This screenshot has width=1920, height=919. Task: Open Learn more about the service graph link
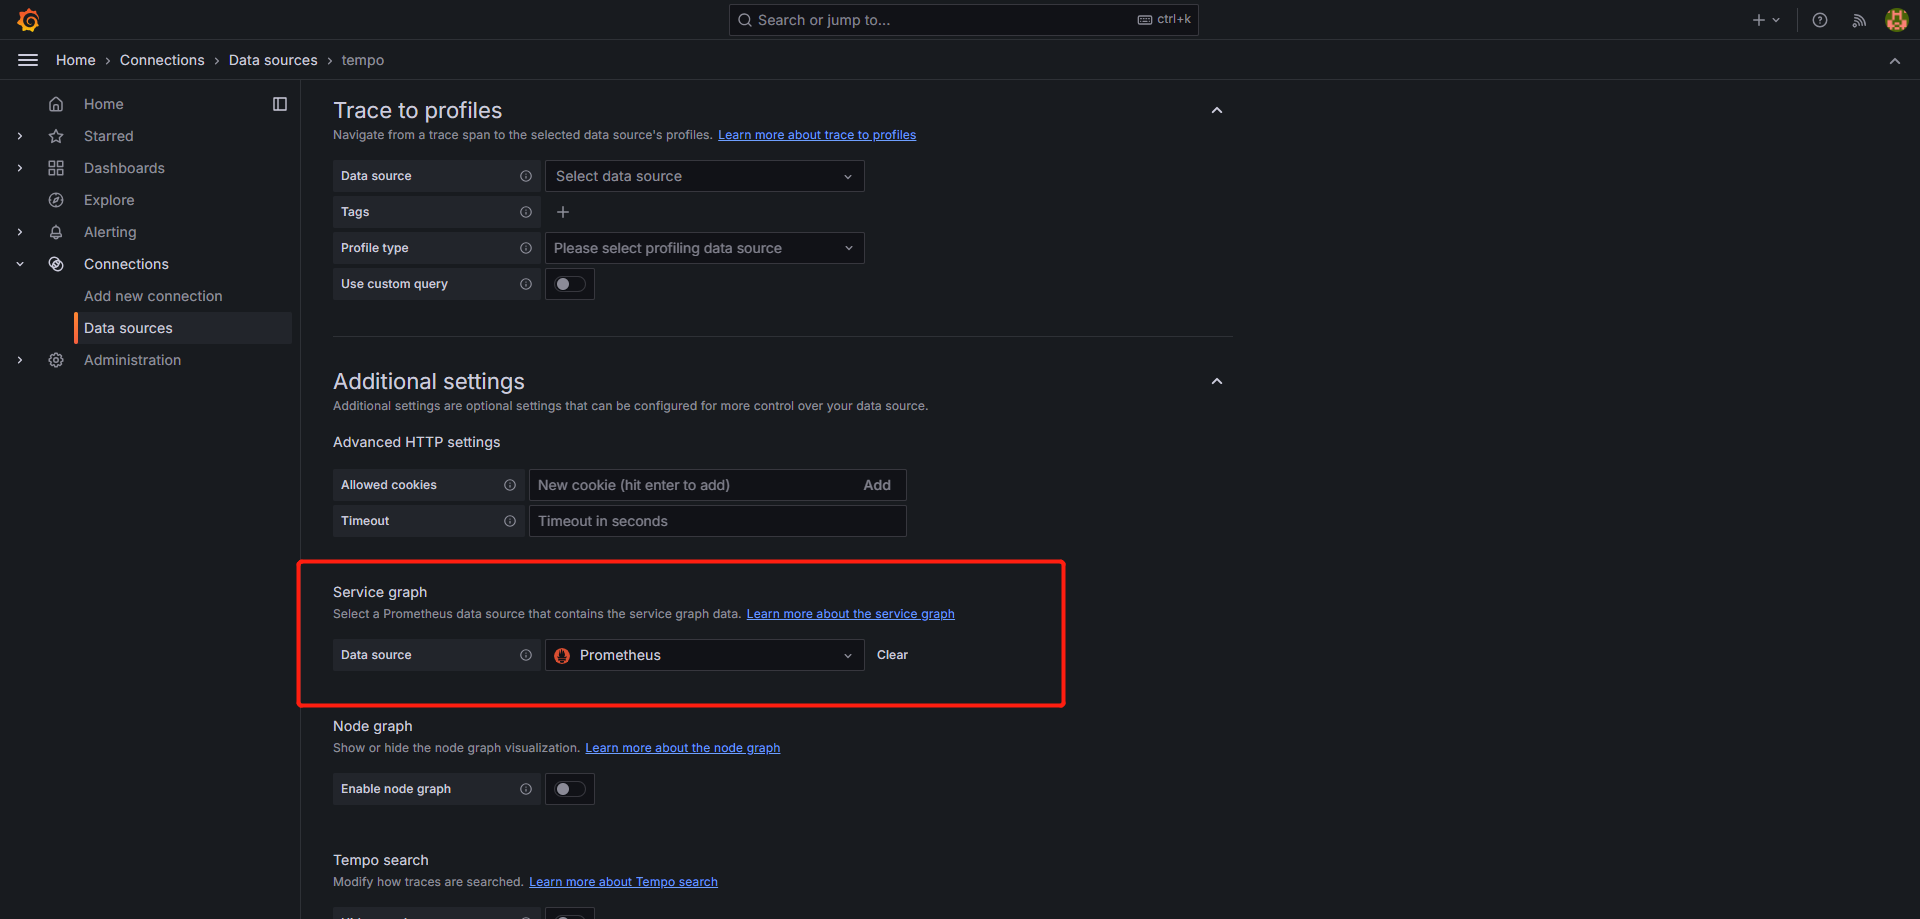pos(850,614)
